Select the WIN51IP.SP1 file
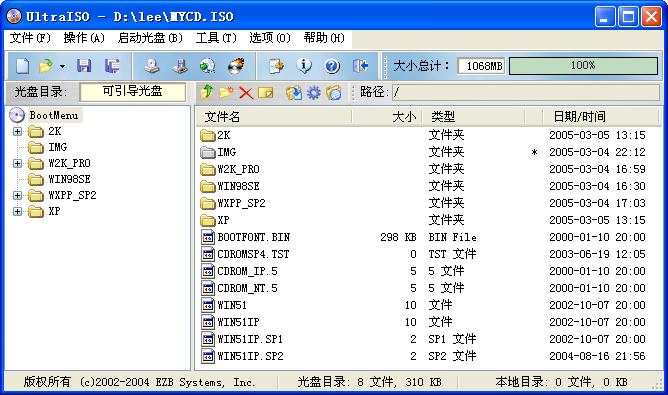Viewport: 668px width, 395px height. tap(250, 339)
